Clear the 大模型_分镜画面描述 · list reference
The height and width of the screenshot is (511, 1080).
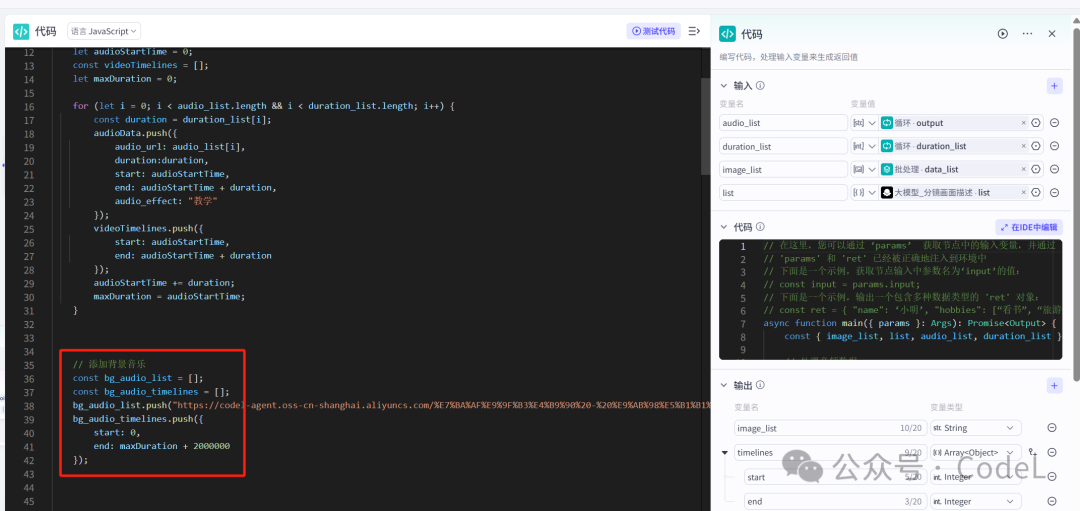pyautogui.click(x=1024, y=193)
